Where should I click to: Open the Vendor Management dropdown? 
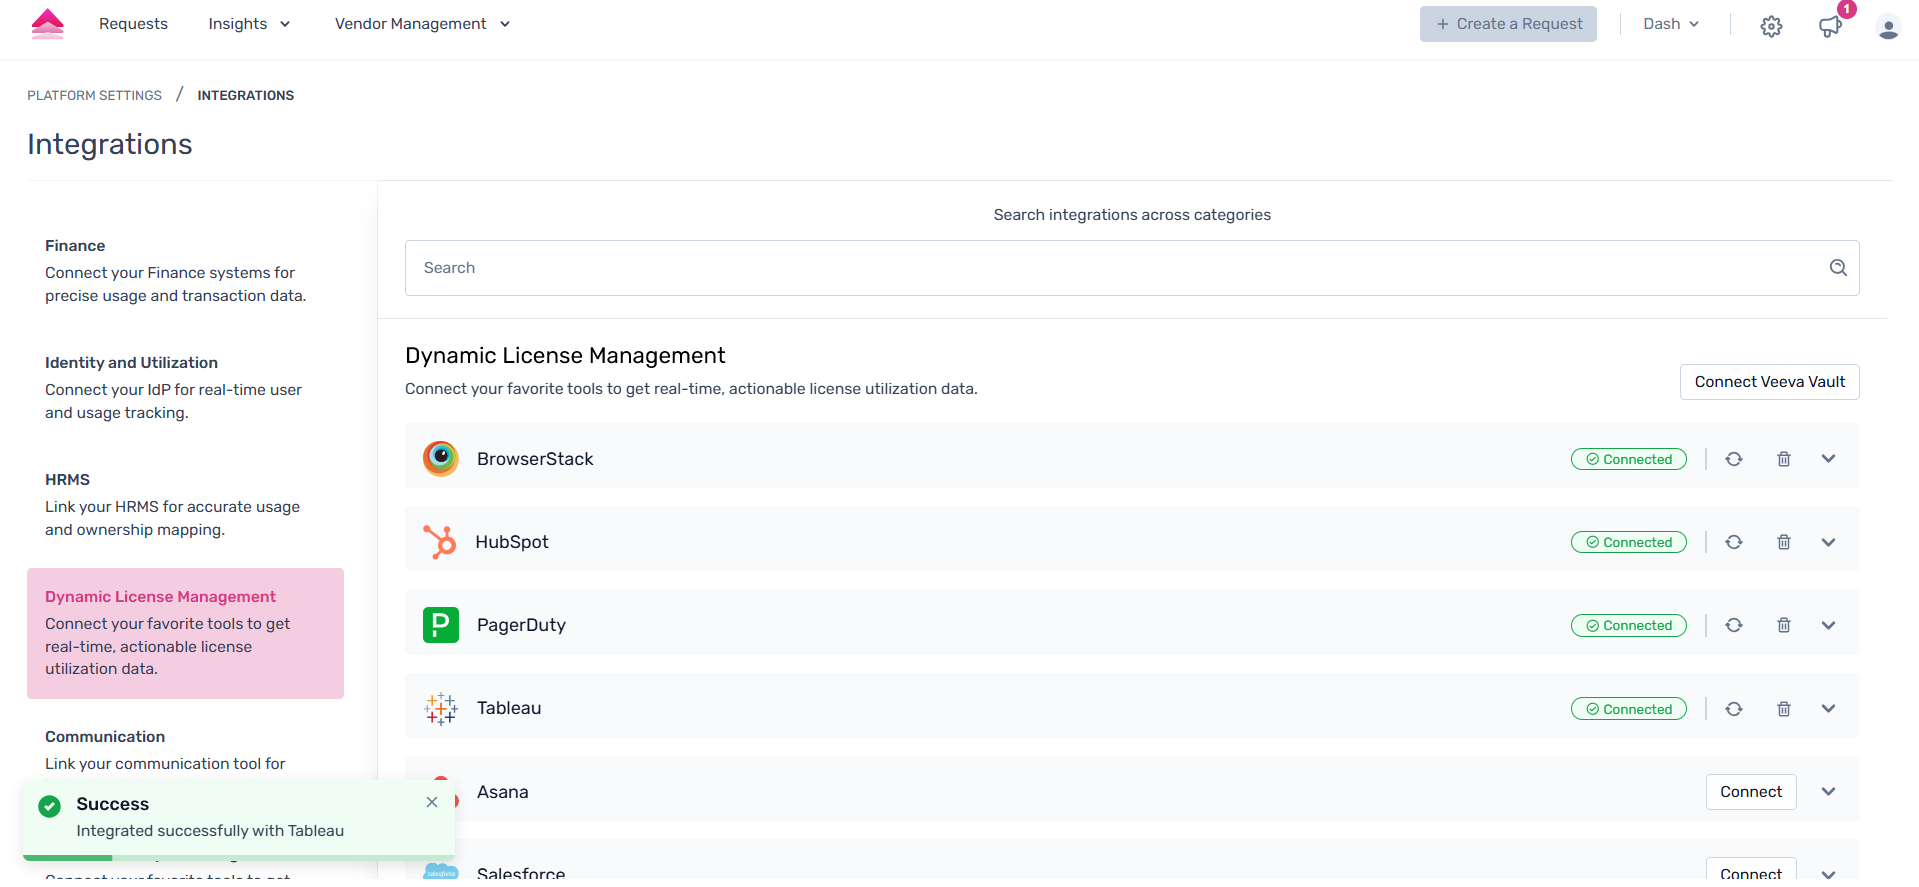click(x=422, y=24)
